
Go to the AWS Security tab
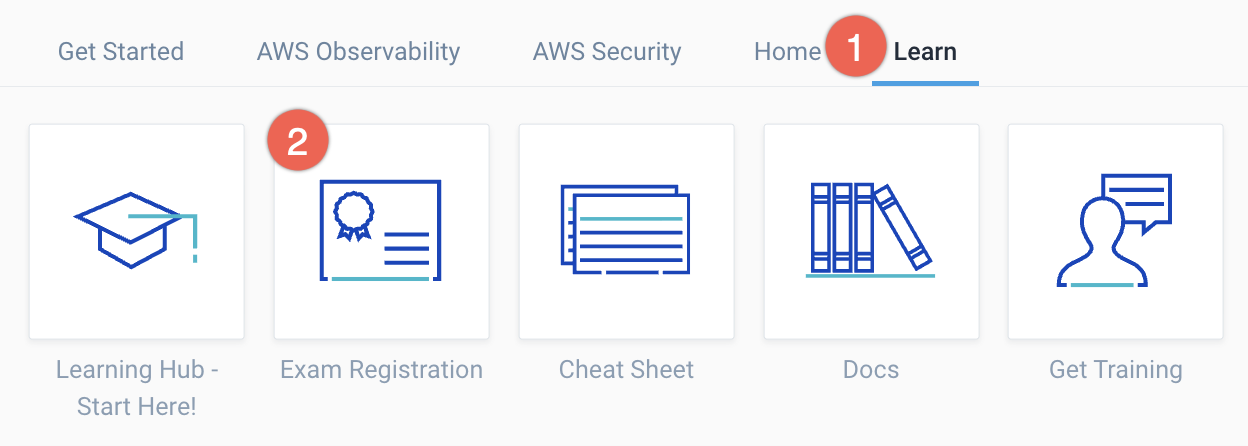point(607,51)
